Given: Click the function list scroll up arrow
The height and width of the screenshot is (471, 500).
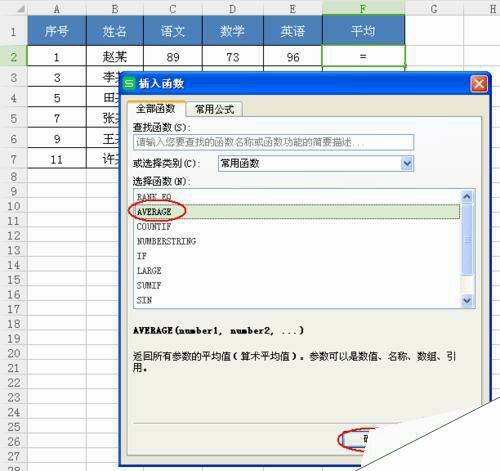Looking at the screenshot, I should click(x=467, y=197).
